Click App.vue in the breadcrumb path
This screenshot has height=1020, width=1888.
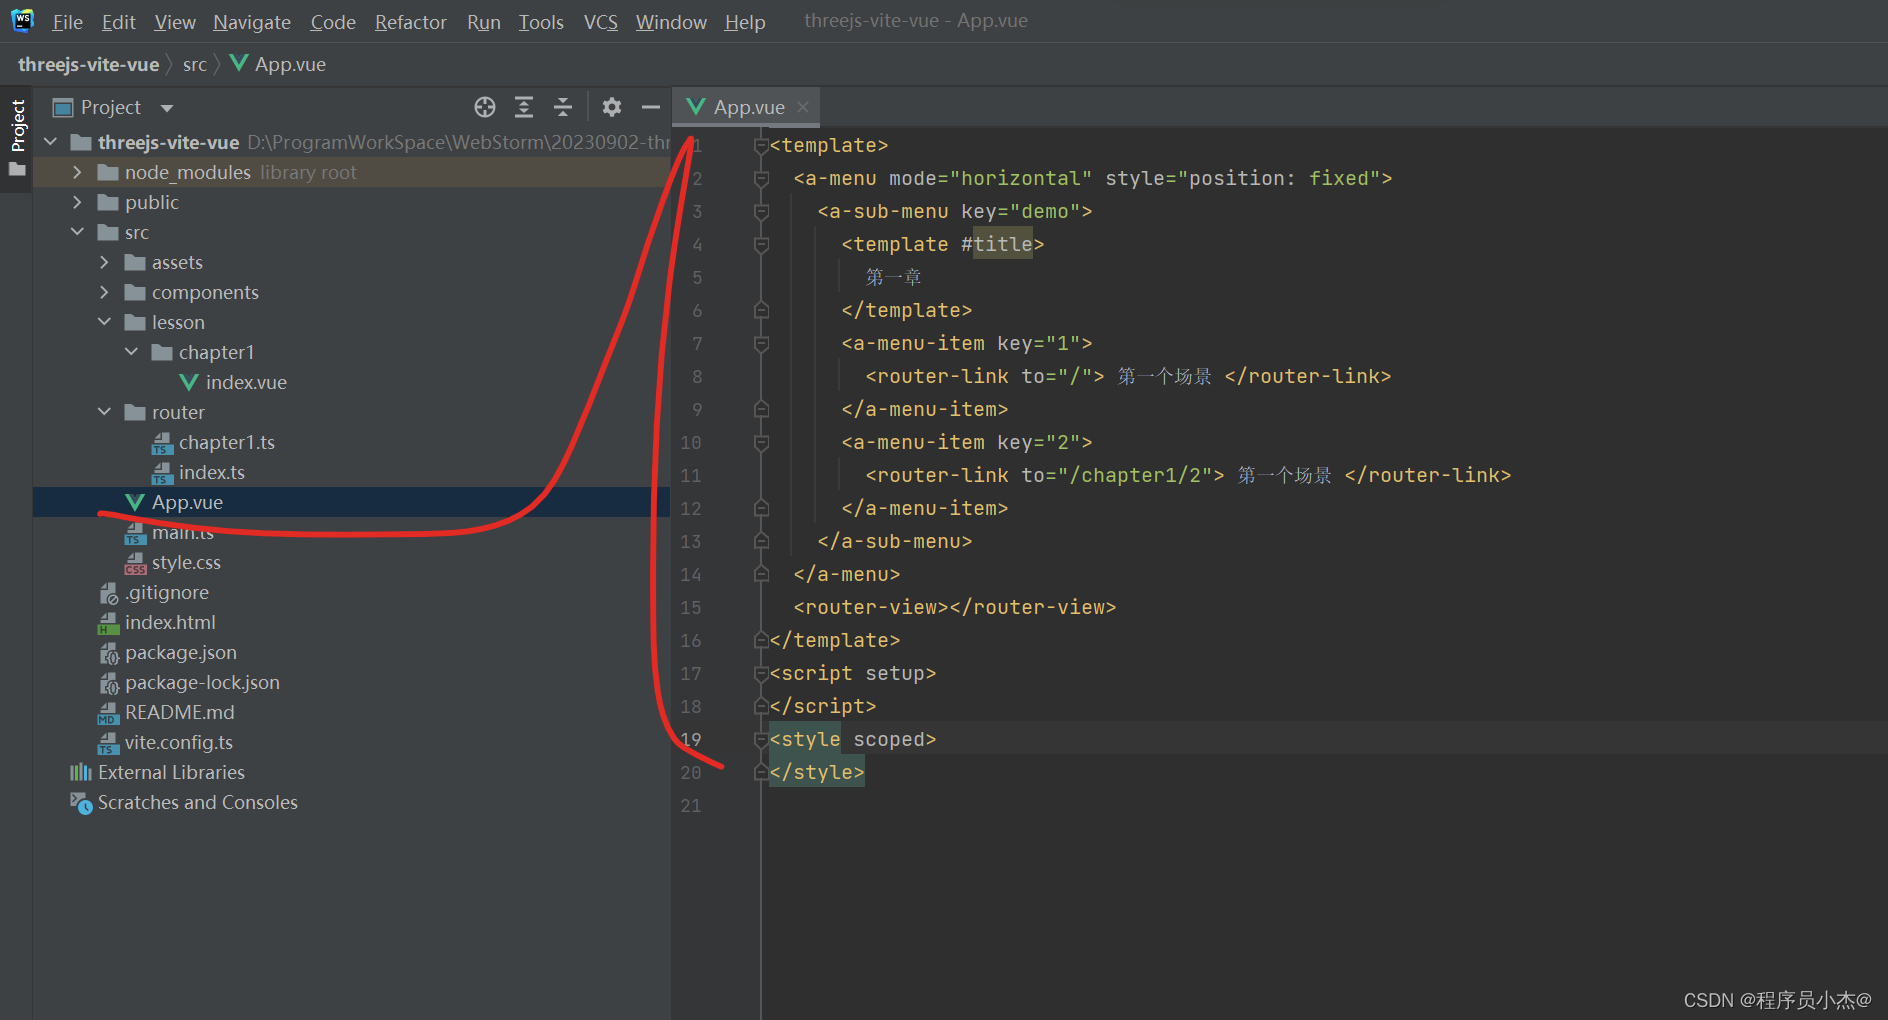(278, 64)
